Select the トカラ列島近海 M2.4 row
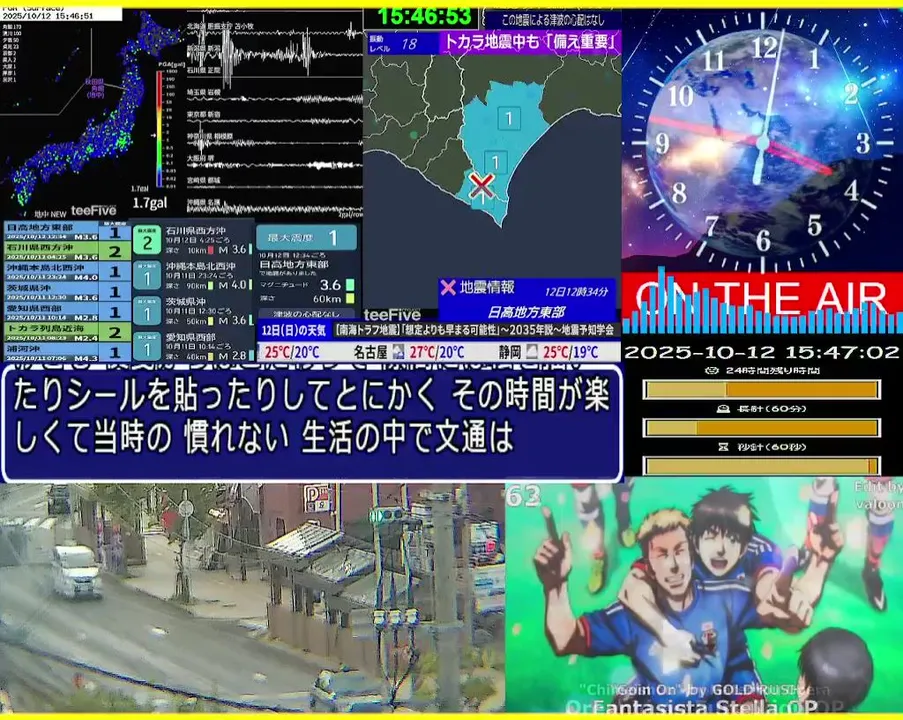The width and height of the screenshot is (903, 720). coord(67,332)
